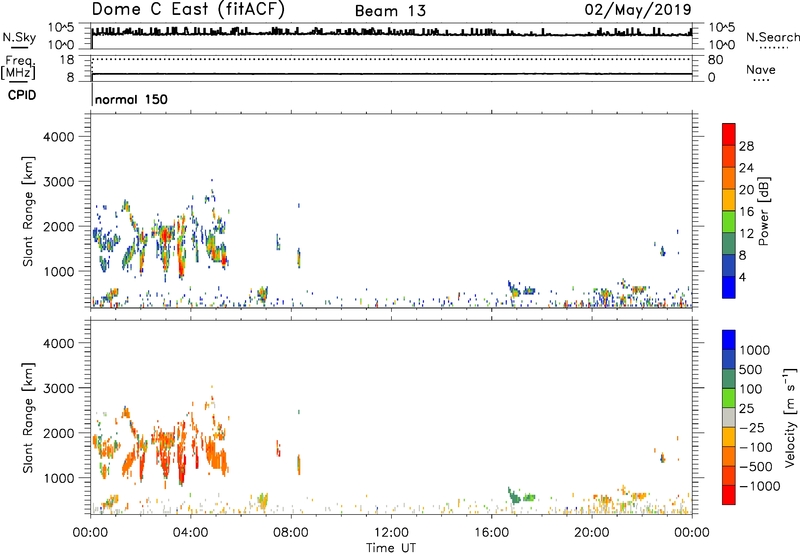Click the '20:00' time tick label

coord(591,533)
